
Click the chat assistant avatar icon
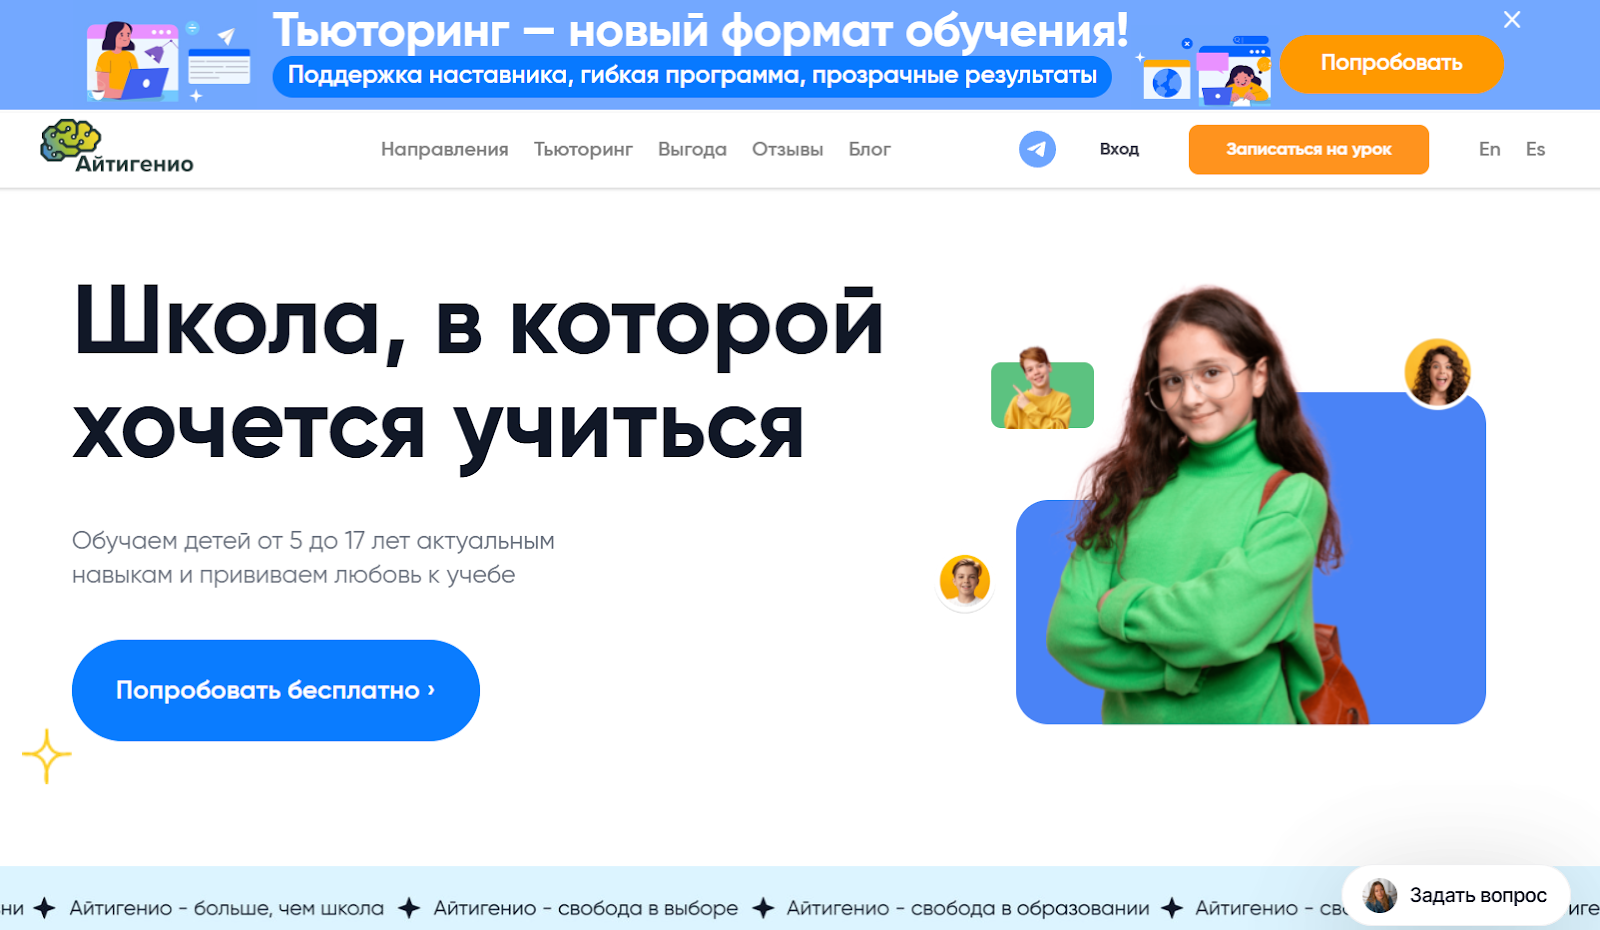coord(1381,896)
